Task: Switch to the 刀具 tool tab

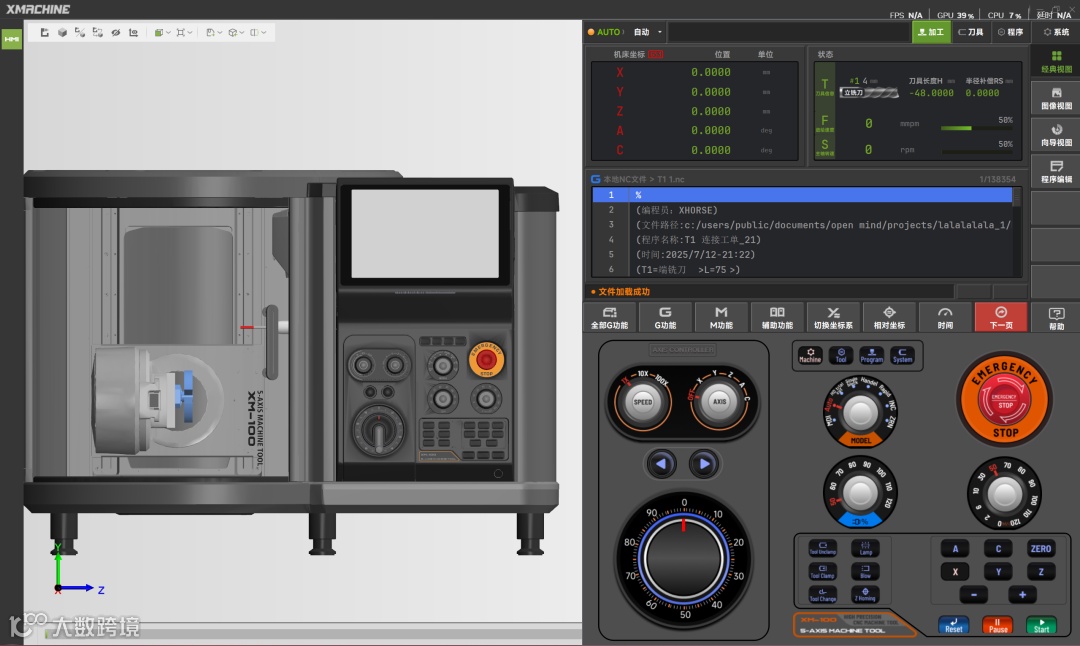Action: pyautogui.click(x=971, y=32)
